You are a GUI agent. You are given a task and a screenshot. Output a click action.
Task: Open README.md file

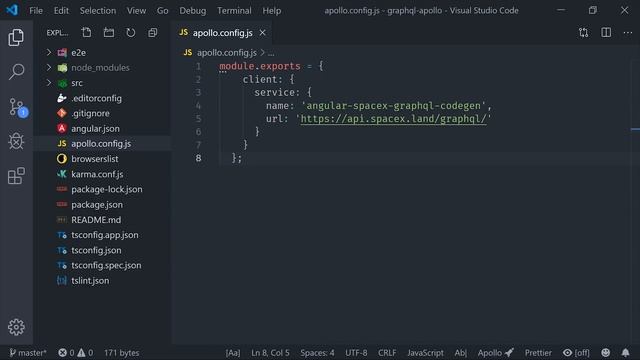96,220
